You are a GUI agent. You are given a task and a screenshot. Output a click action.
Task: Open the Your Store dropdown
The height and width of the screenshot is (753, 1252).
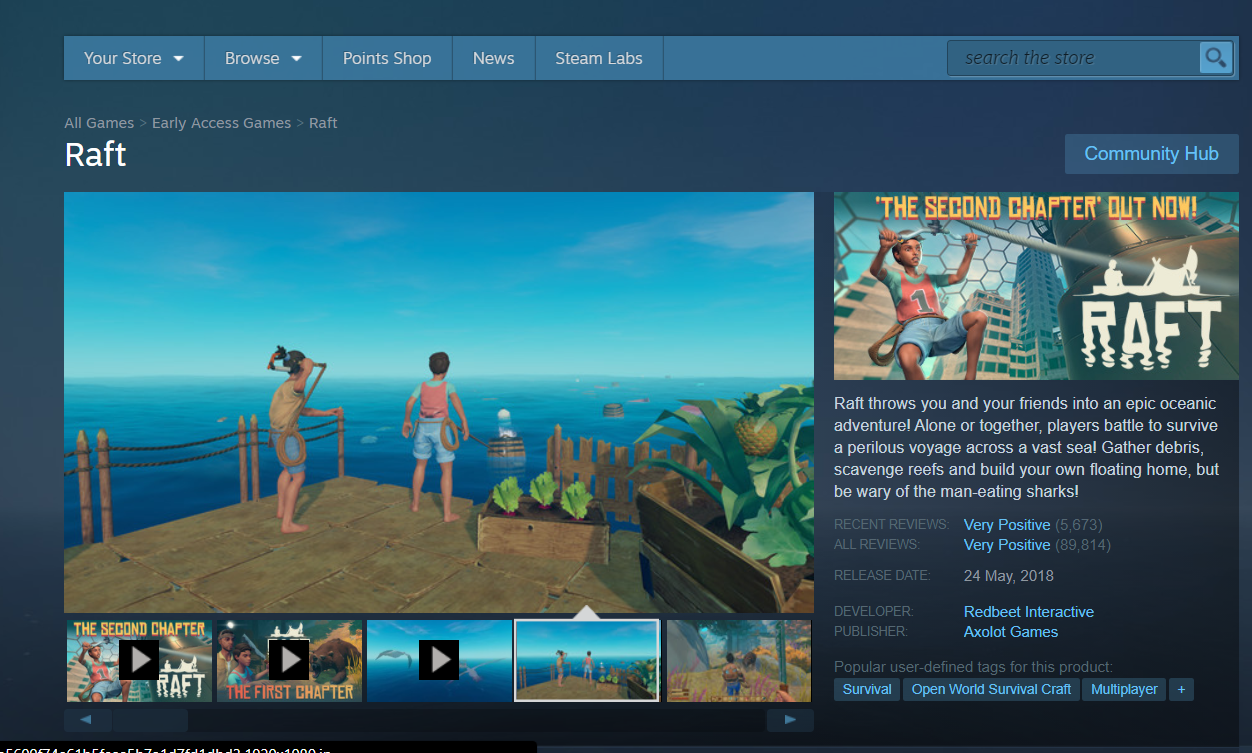[134, 58]
